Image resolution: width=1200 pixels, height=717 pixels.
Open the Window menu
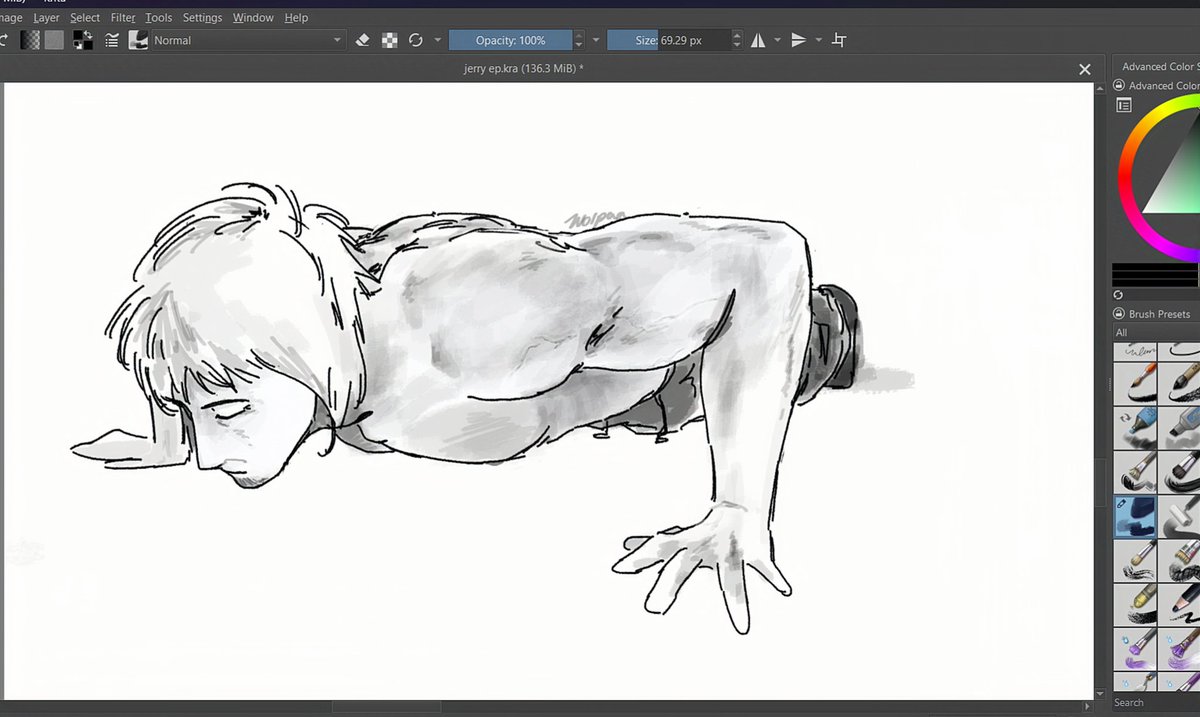tap(253, 17)
